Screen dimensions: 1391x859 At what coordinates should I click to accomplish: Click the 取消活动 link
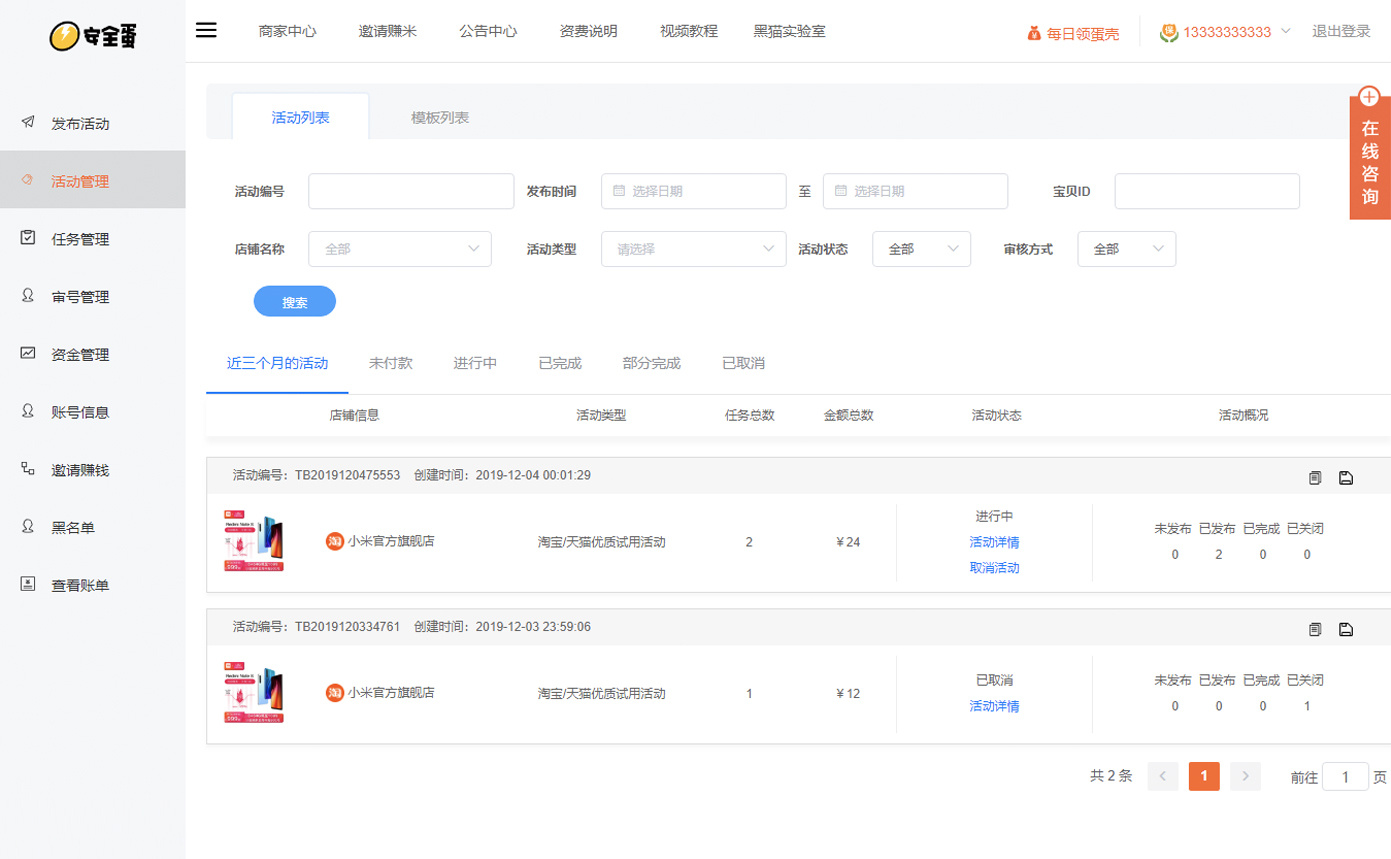pyautogui.click(x=994, y=568)
